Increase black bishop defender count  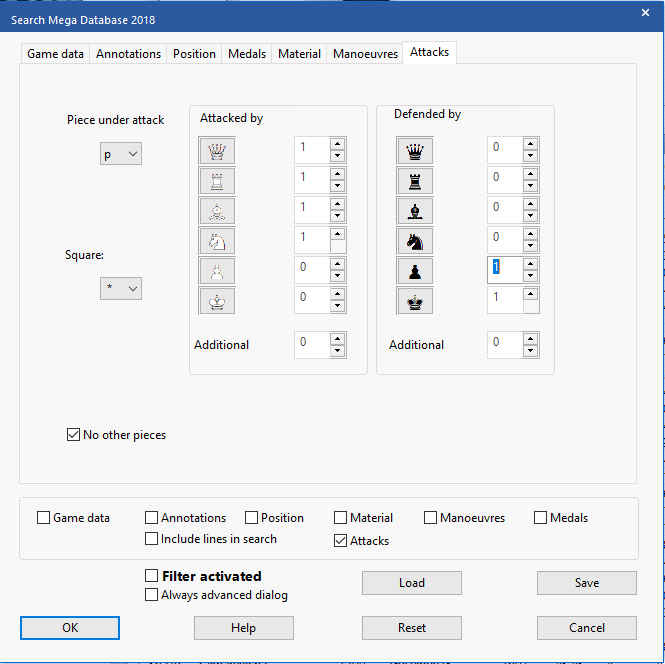tap(531, 204)
